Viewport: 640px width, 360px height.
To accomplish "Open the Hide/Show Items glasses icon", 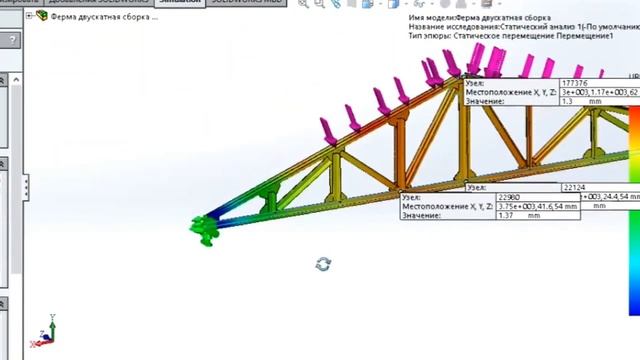I will pyautogui.click(x=419, y=4).
